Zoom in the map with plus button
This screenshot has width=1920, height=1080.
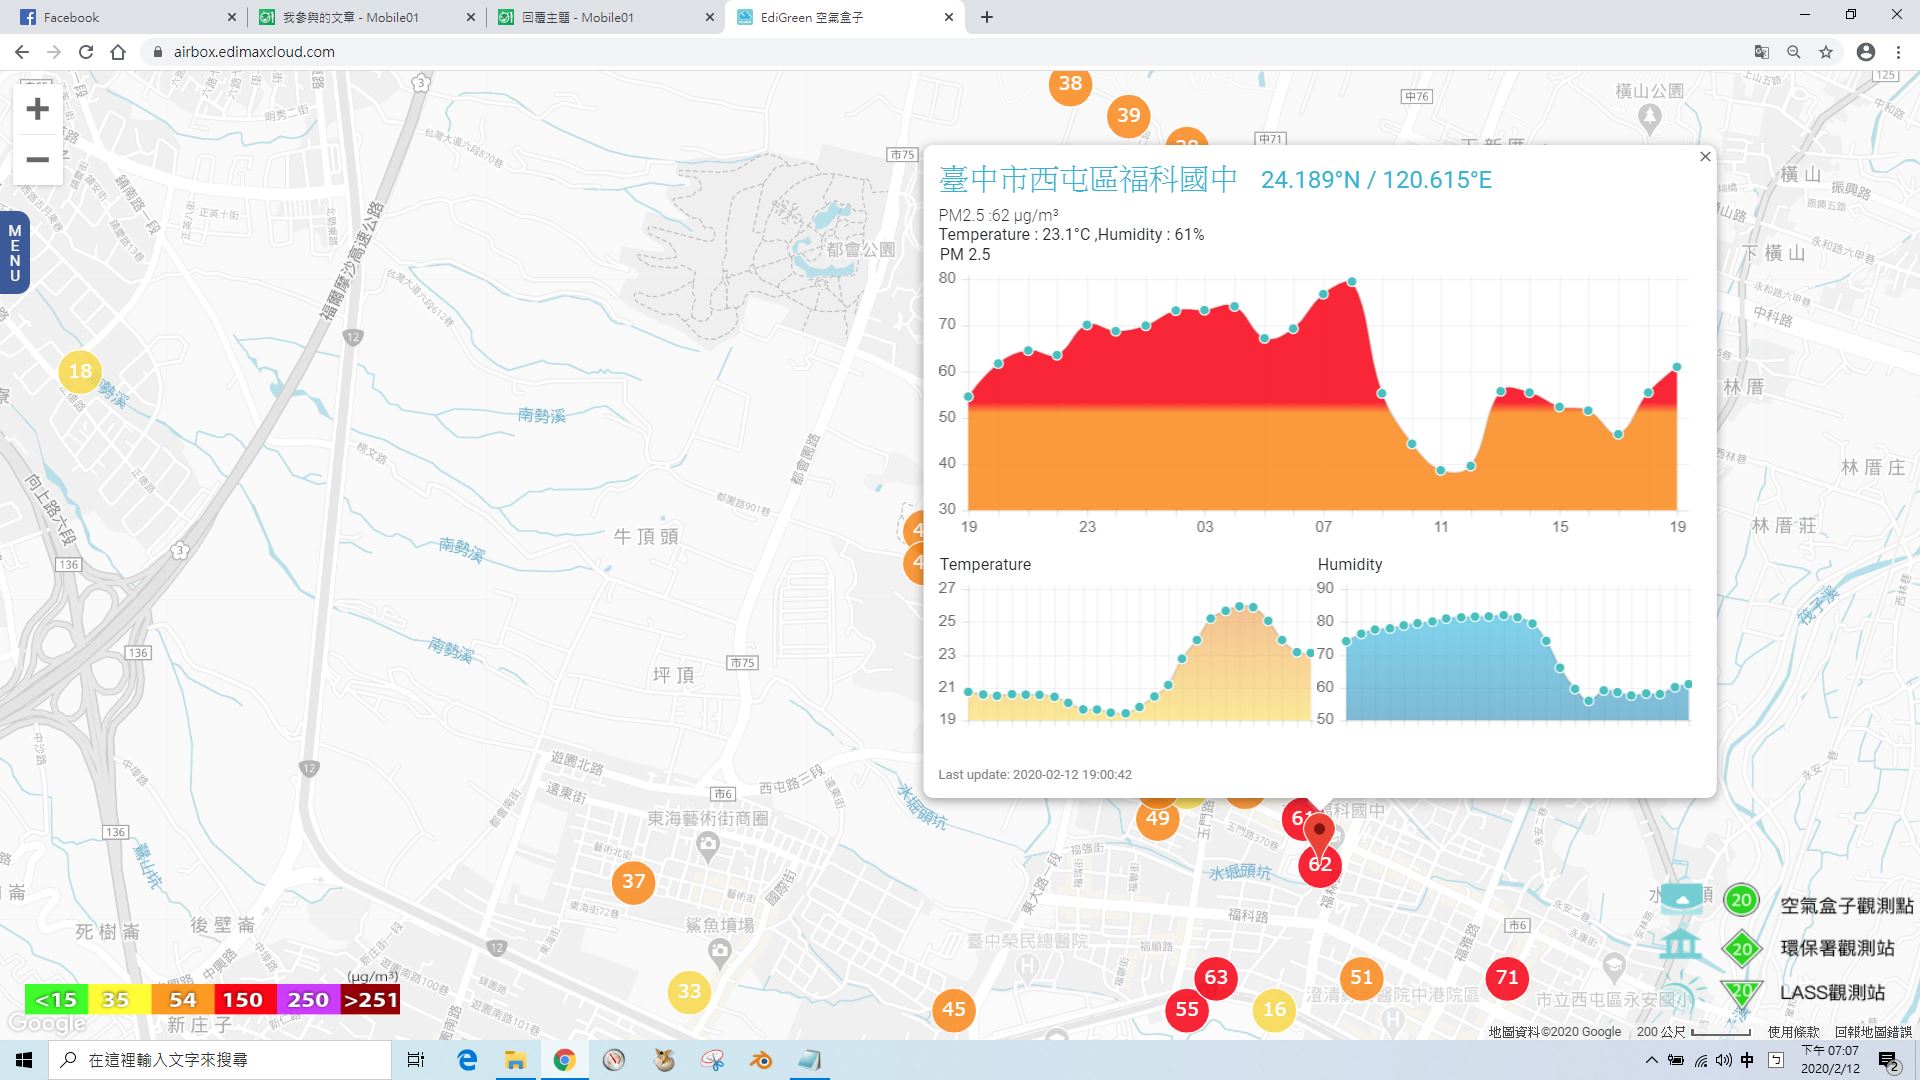pyautogui.click(x=37, y=109)
